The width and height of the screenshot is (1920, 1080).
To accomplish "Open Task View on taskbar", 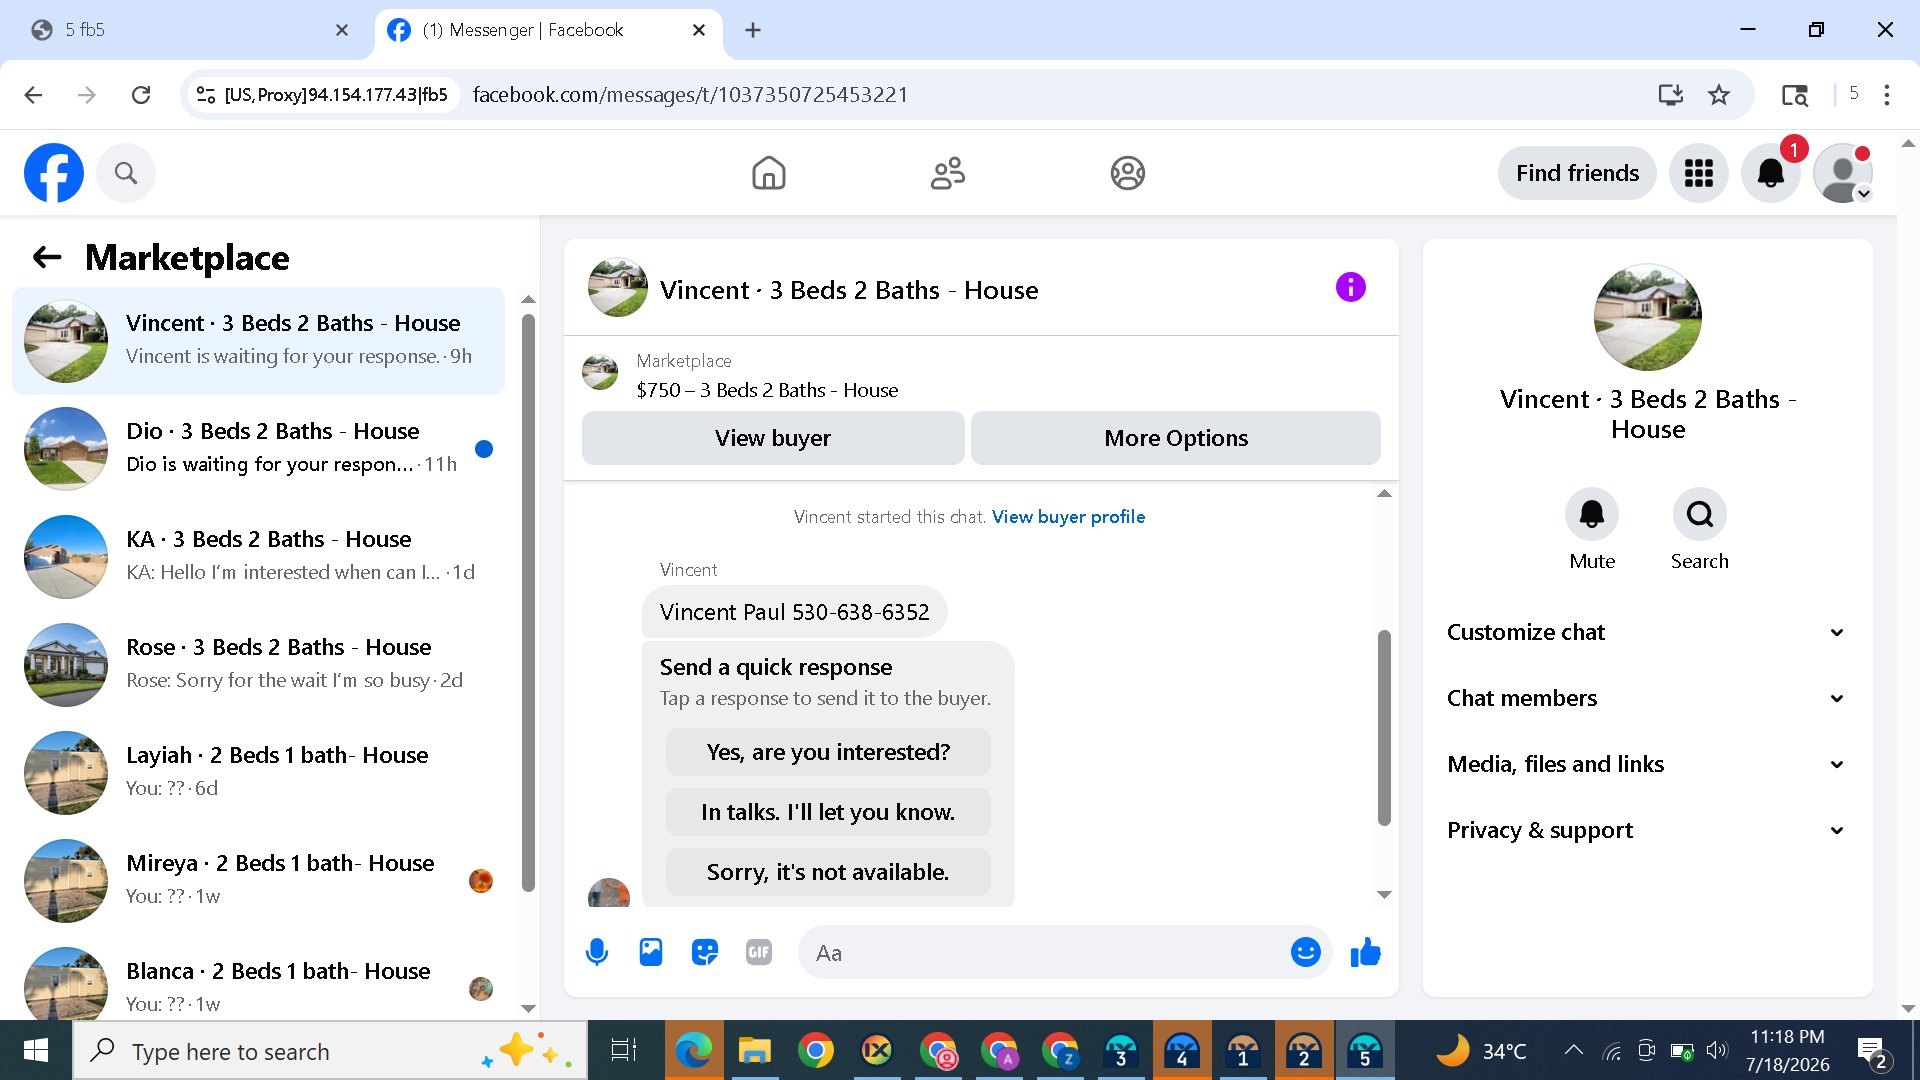I will [x=624, y=1051].
